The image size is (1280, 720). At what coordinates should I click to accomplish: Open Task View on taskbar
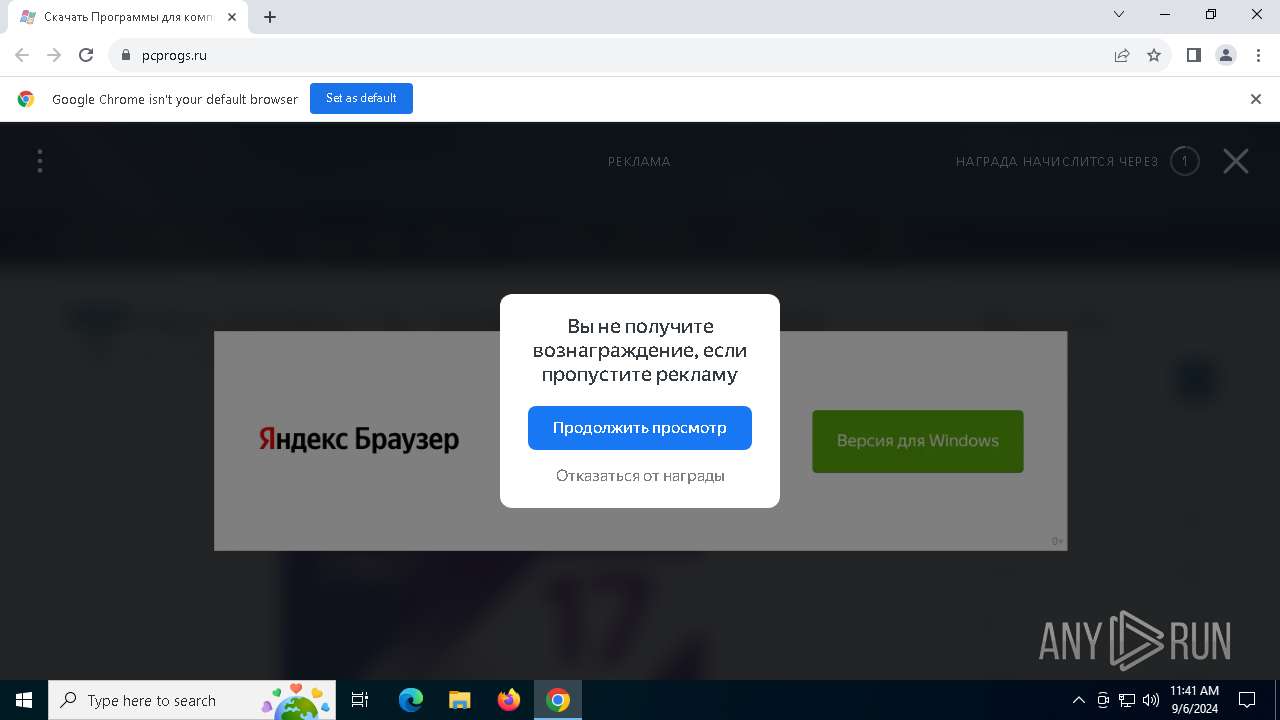pyautogui.click(x=360, y=700)
